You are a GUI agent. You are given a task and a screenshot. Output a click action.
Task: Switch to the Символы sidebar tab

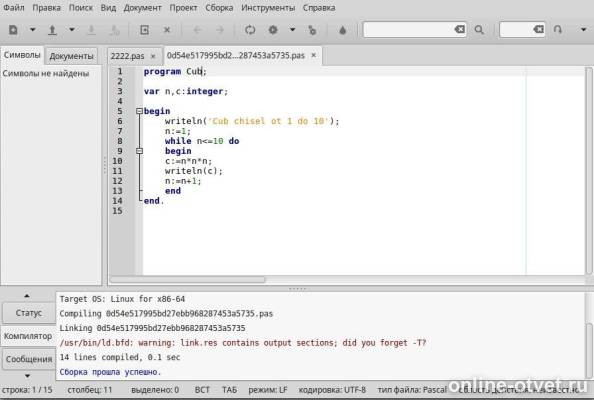[22, 55]
